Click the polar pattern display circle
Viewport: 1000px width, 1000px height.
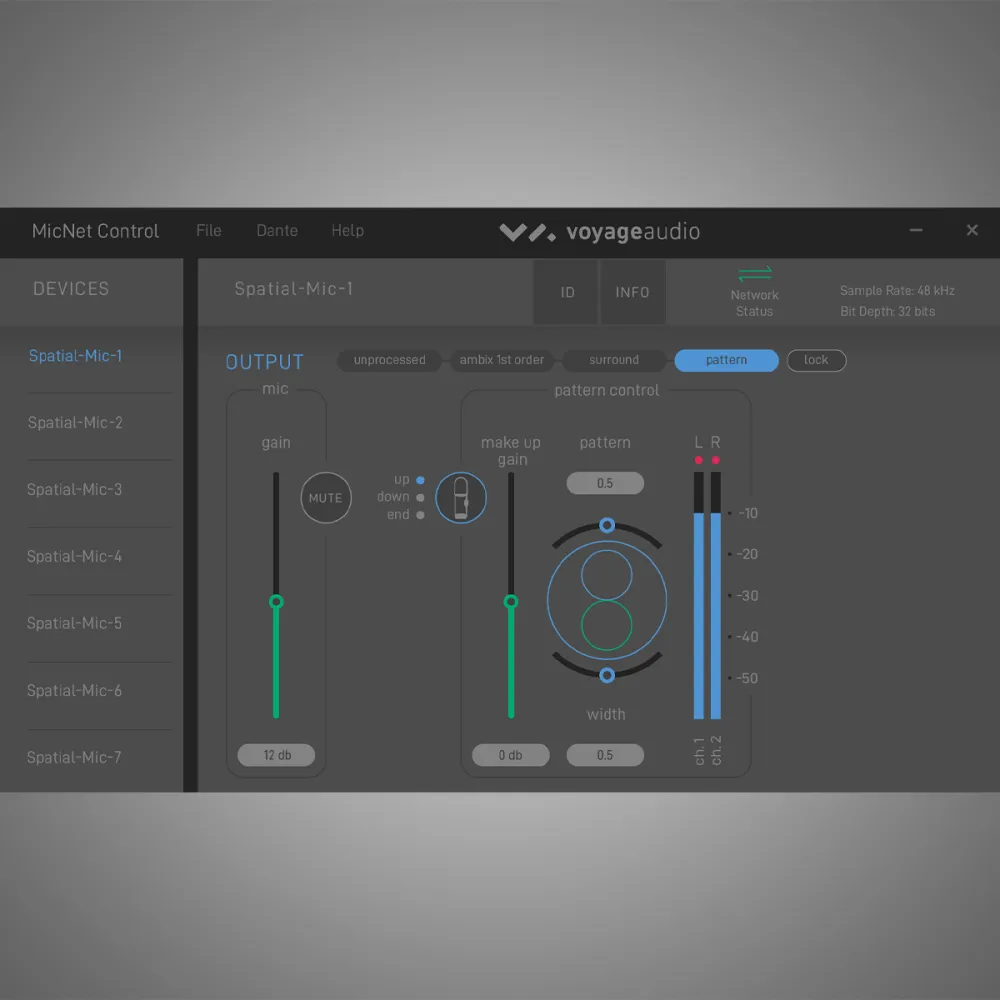[x=606, y=600]
